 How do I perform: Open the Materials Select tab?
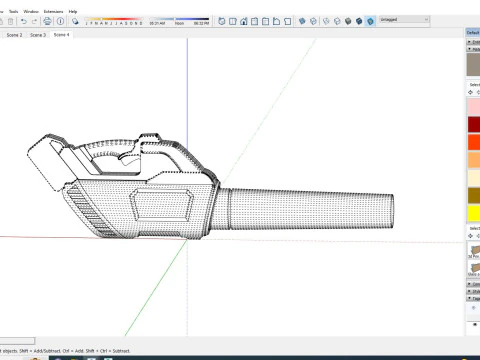pyautogui.click(x=475, y=85)
